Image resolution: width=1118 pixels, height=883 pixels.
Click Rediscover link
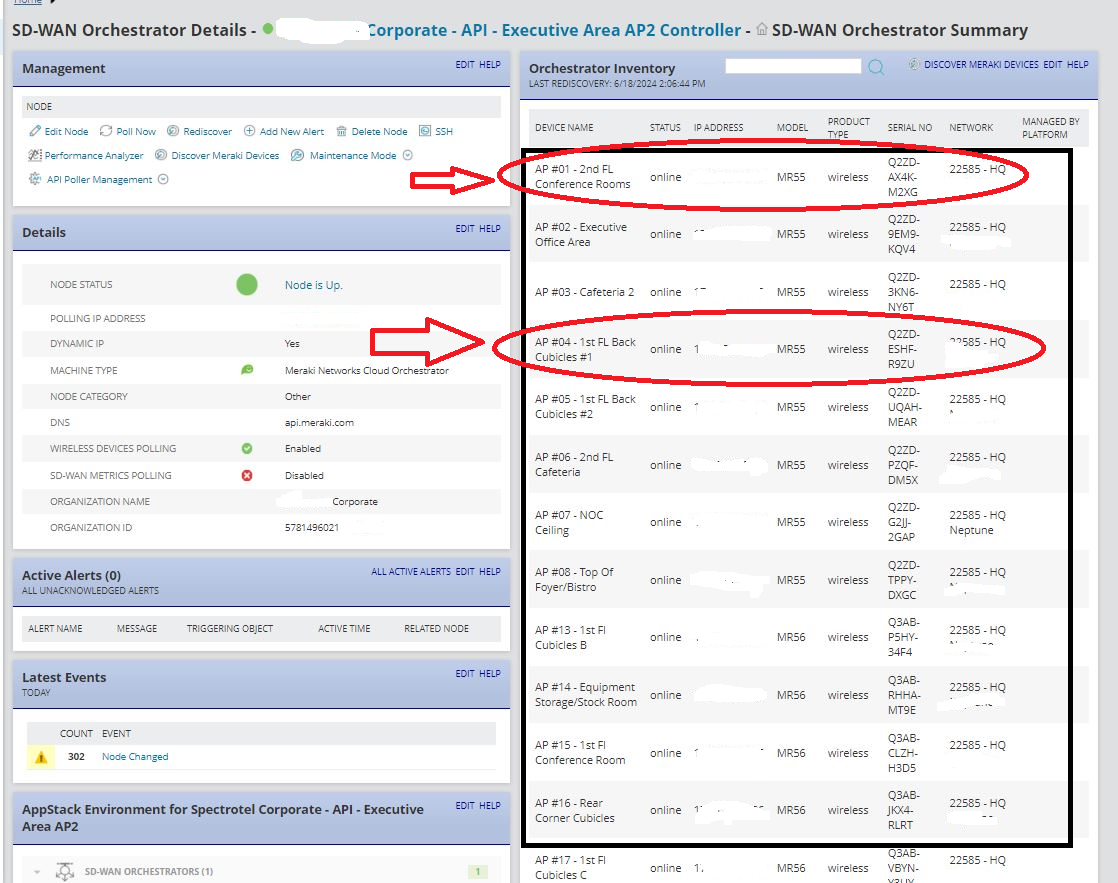[x=207, y=132]
